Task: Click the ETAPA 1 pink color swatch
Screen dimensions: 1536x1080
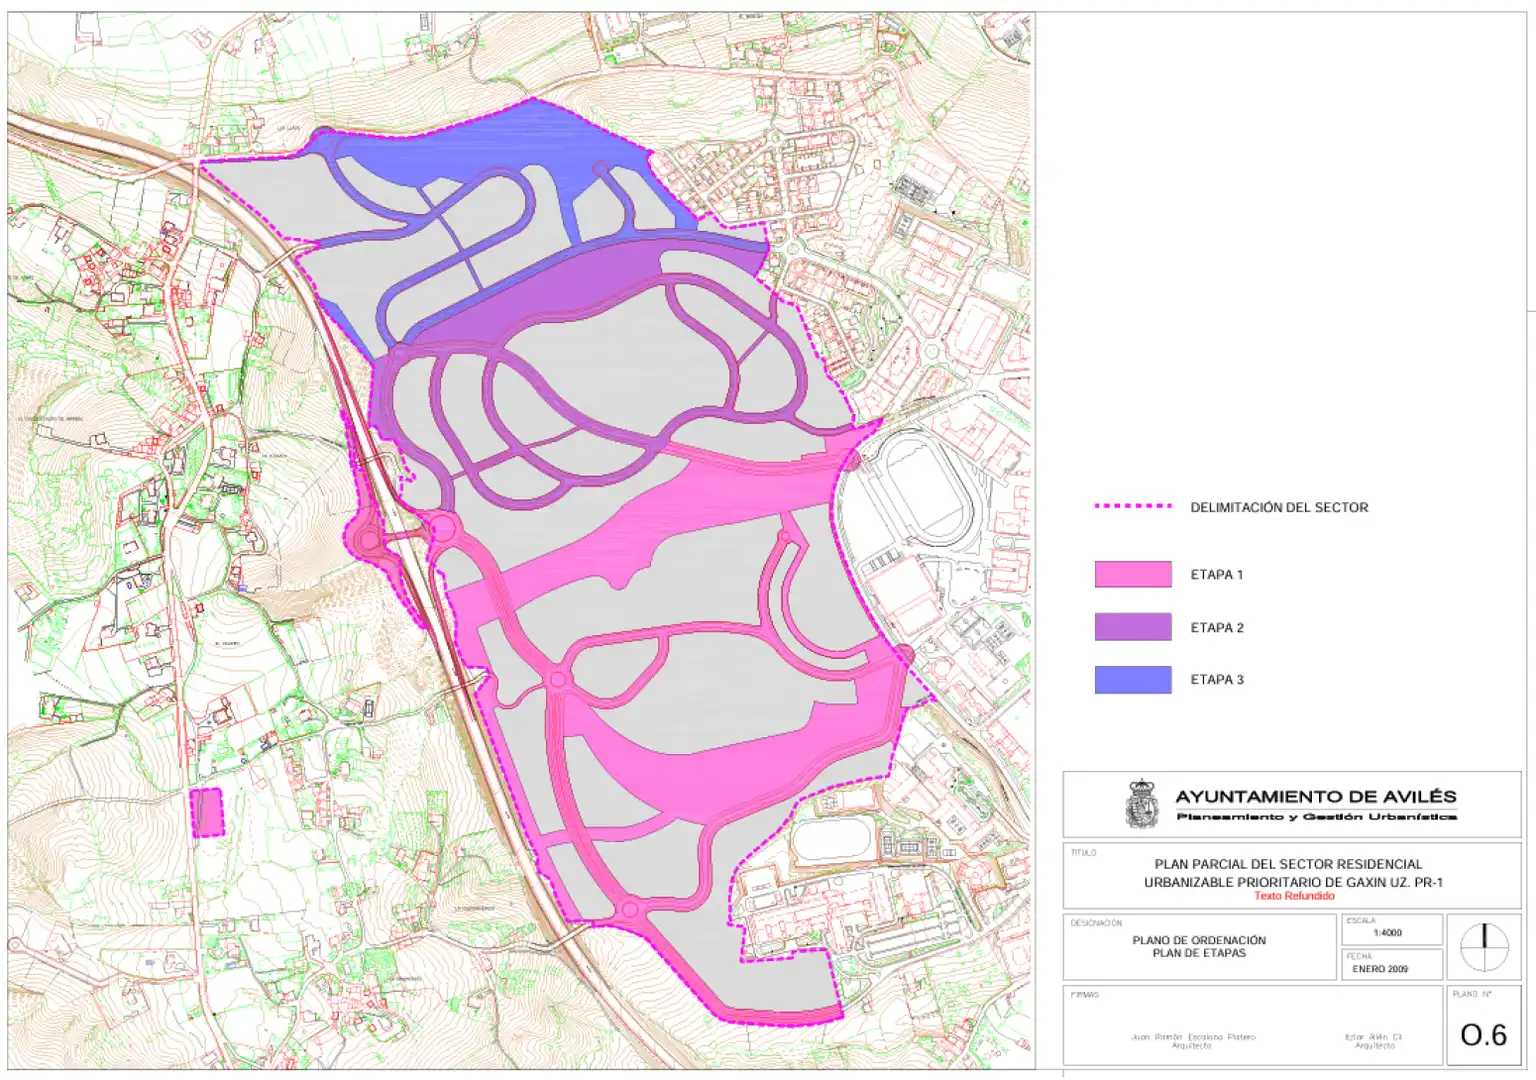Action: [x=1133, y=574]
